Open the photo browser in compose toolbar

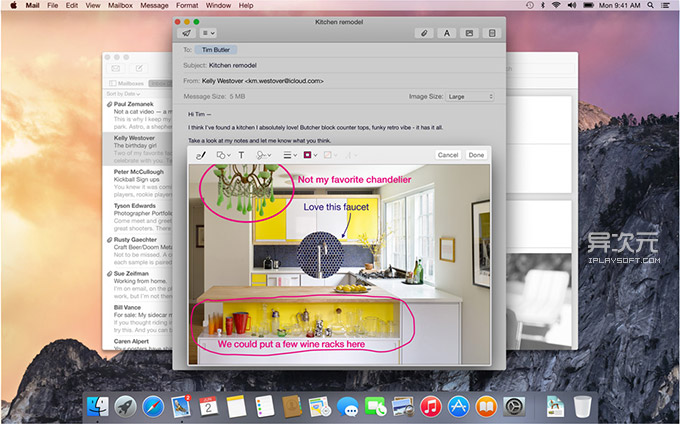click(x=469, y=33)
